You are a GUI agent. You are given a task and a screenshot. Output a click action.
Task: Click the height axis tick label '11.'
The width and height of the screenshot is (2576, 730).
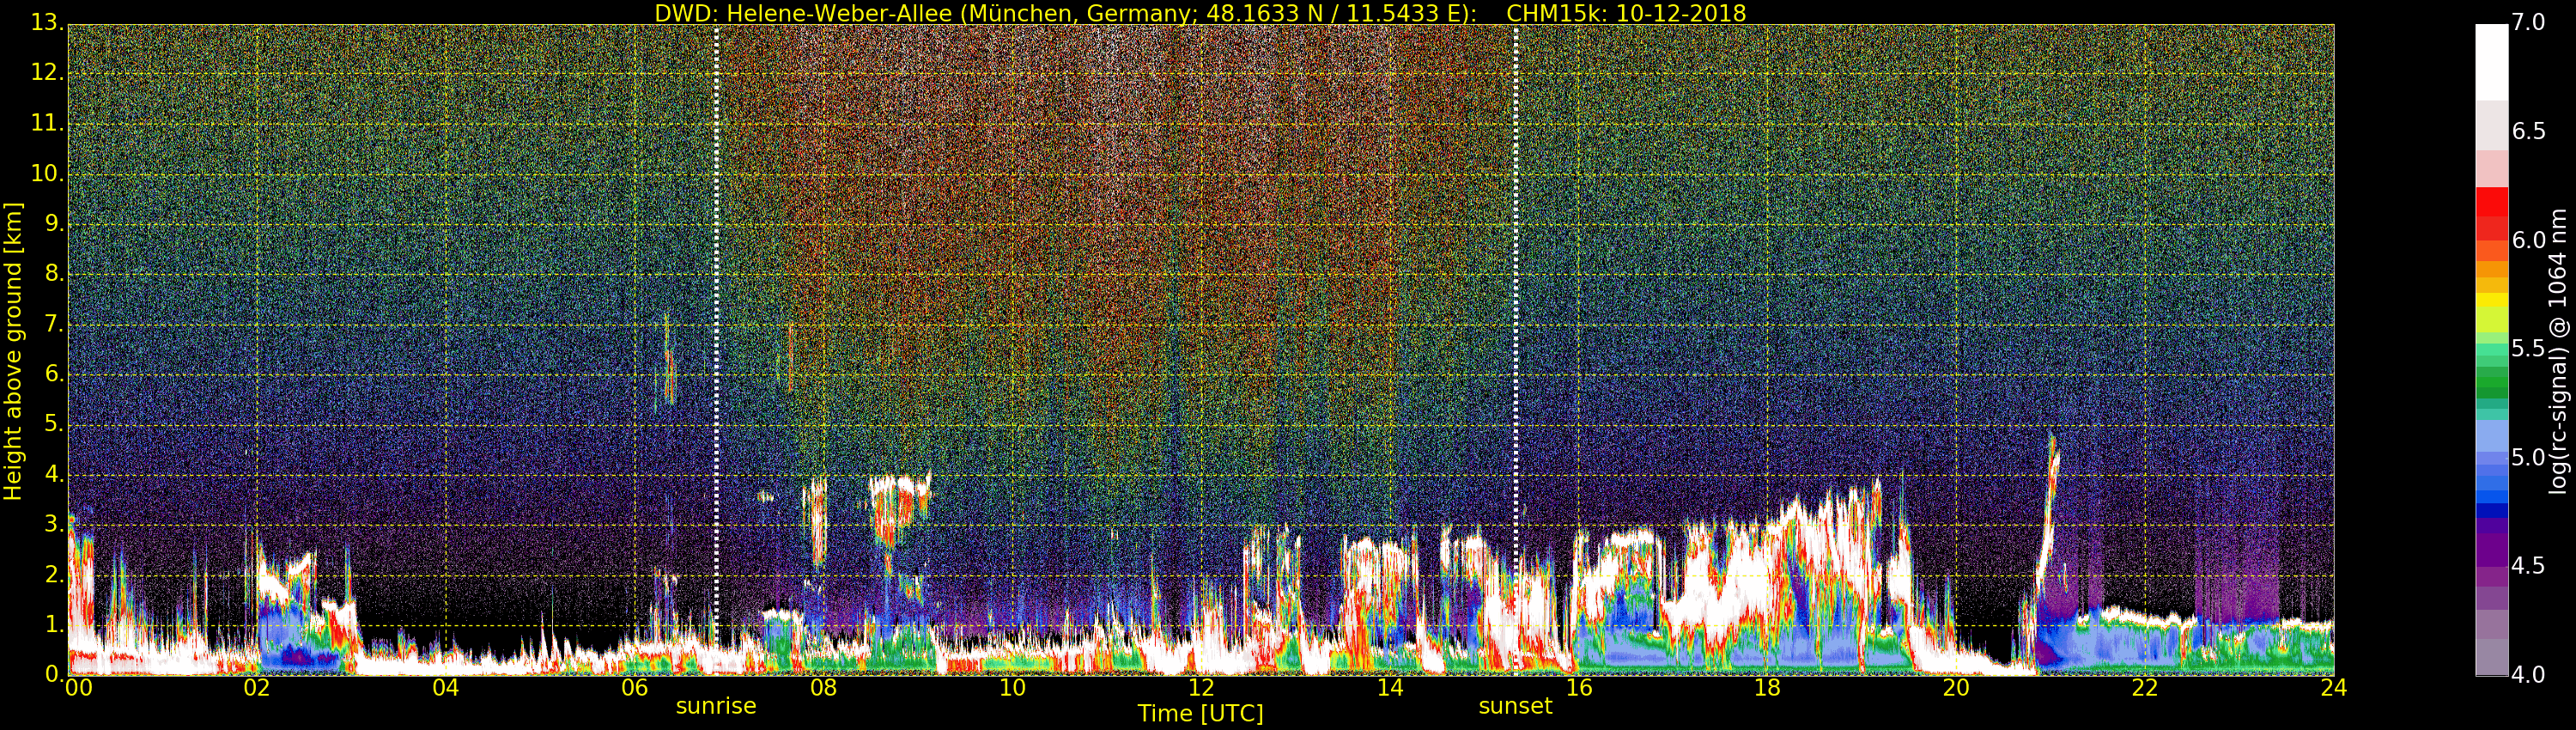[x=47, y=123]
